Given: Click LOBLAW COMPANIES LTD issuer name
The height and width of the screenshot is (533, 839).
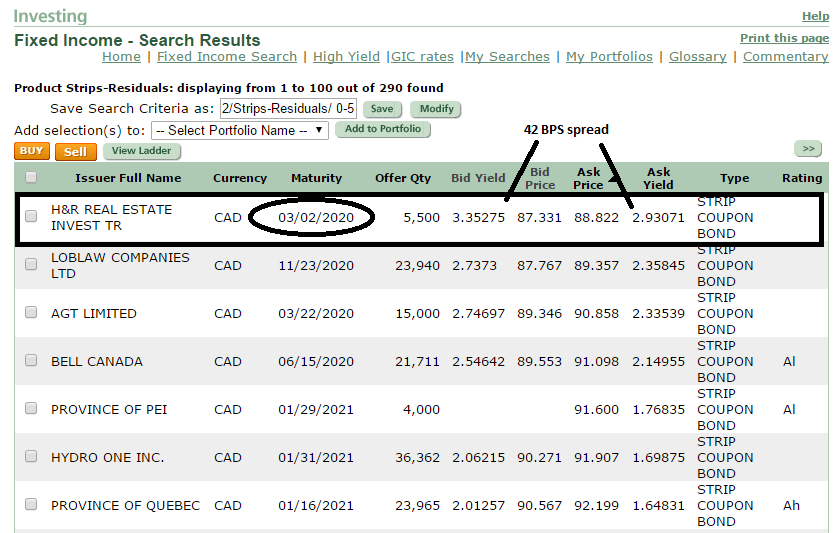Looking at the screenshot, I should click(x=120, y=265).
